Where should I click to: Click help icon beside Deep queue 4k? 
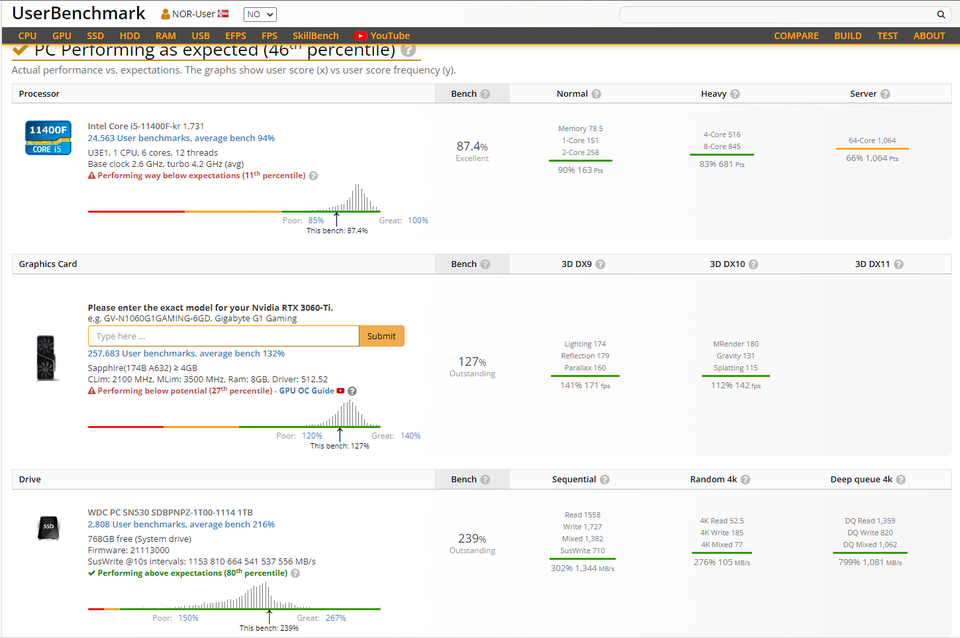pos(901,479)
